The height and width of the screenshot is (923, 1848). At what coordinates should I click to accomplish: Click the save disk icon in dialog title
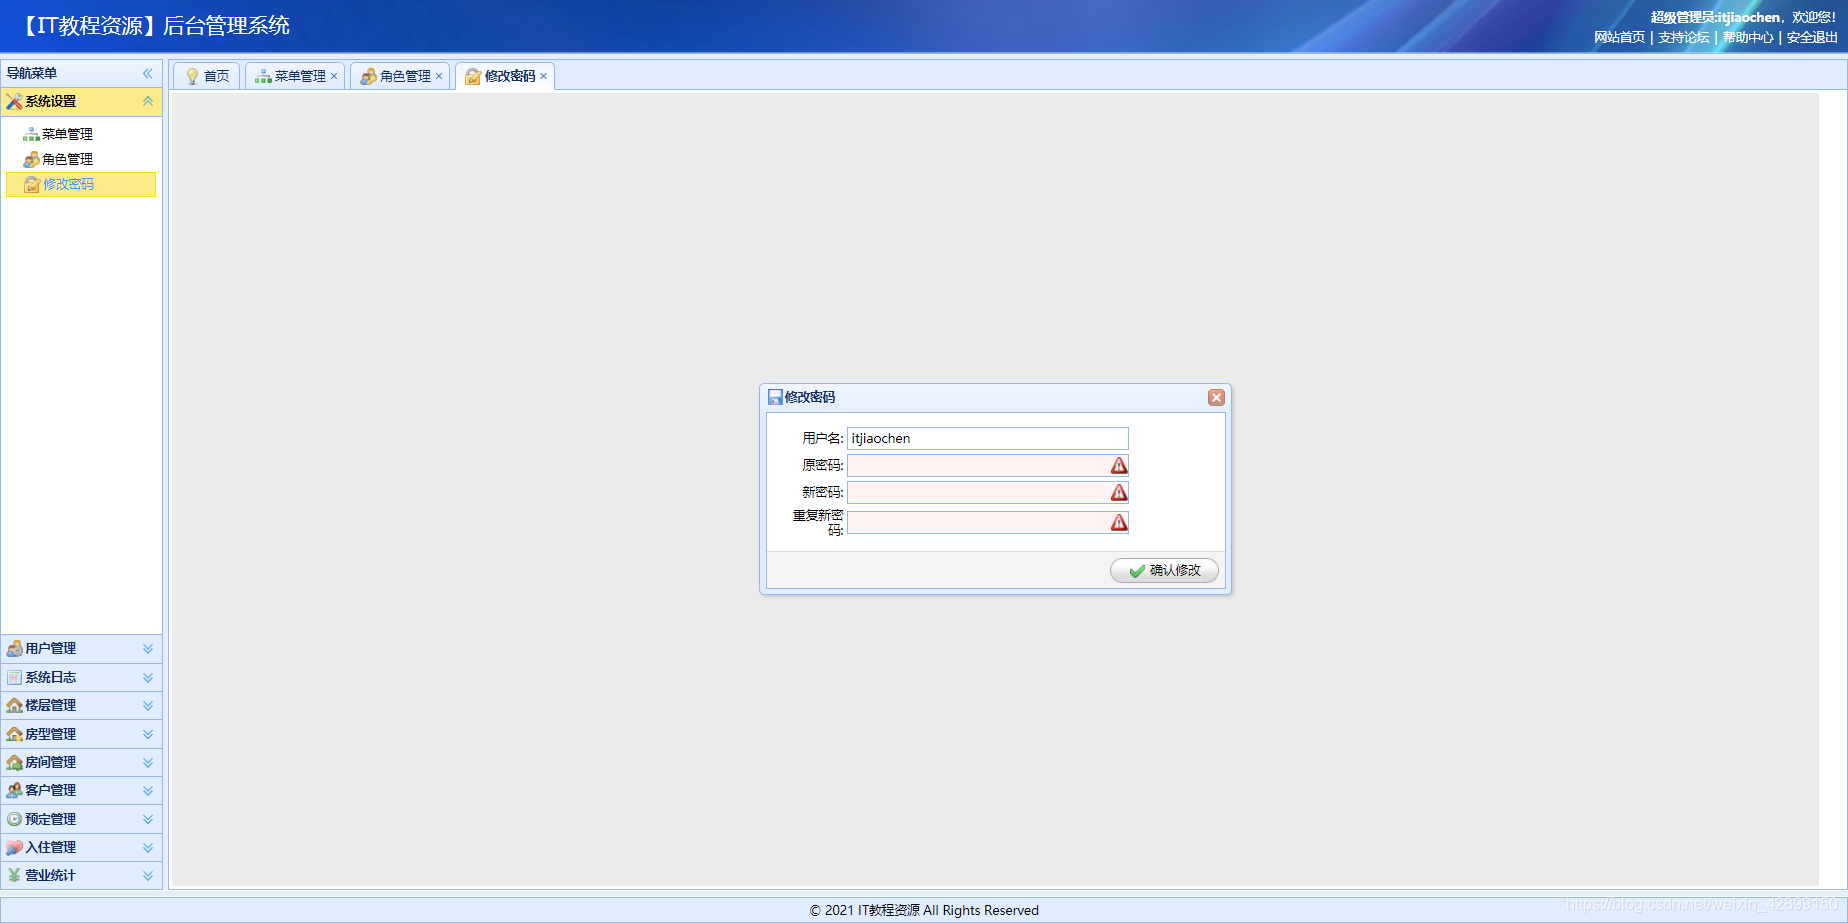click(775, 397)
